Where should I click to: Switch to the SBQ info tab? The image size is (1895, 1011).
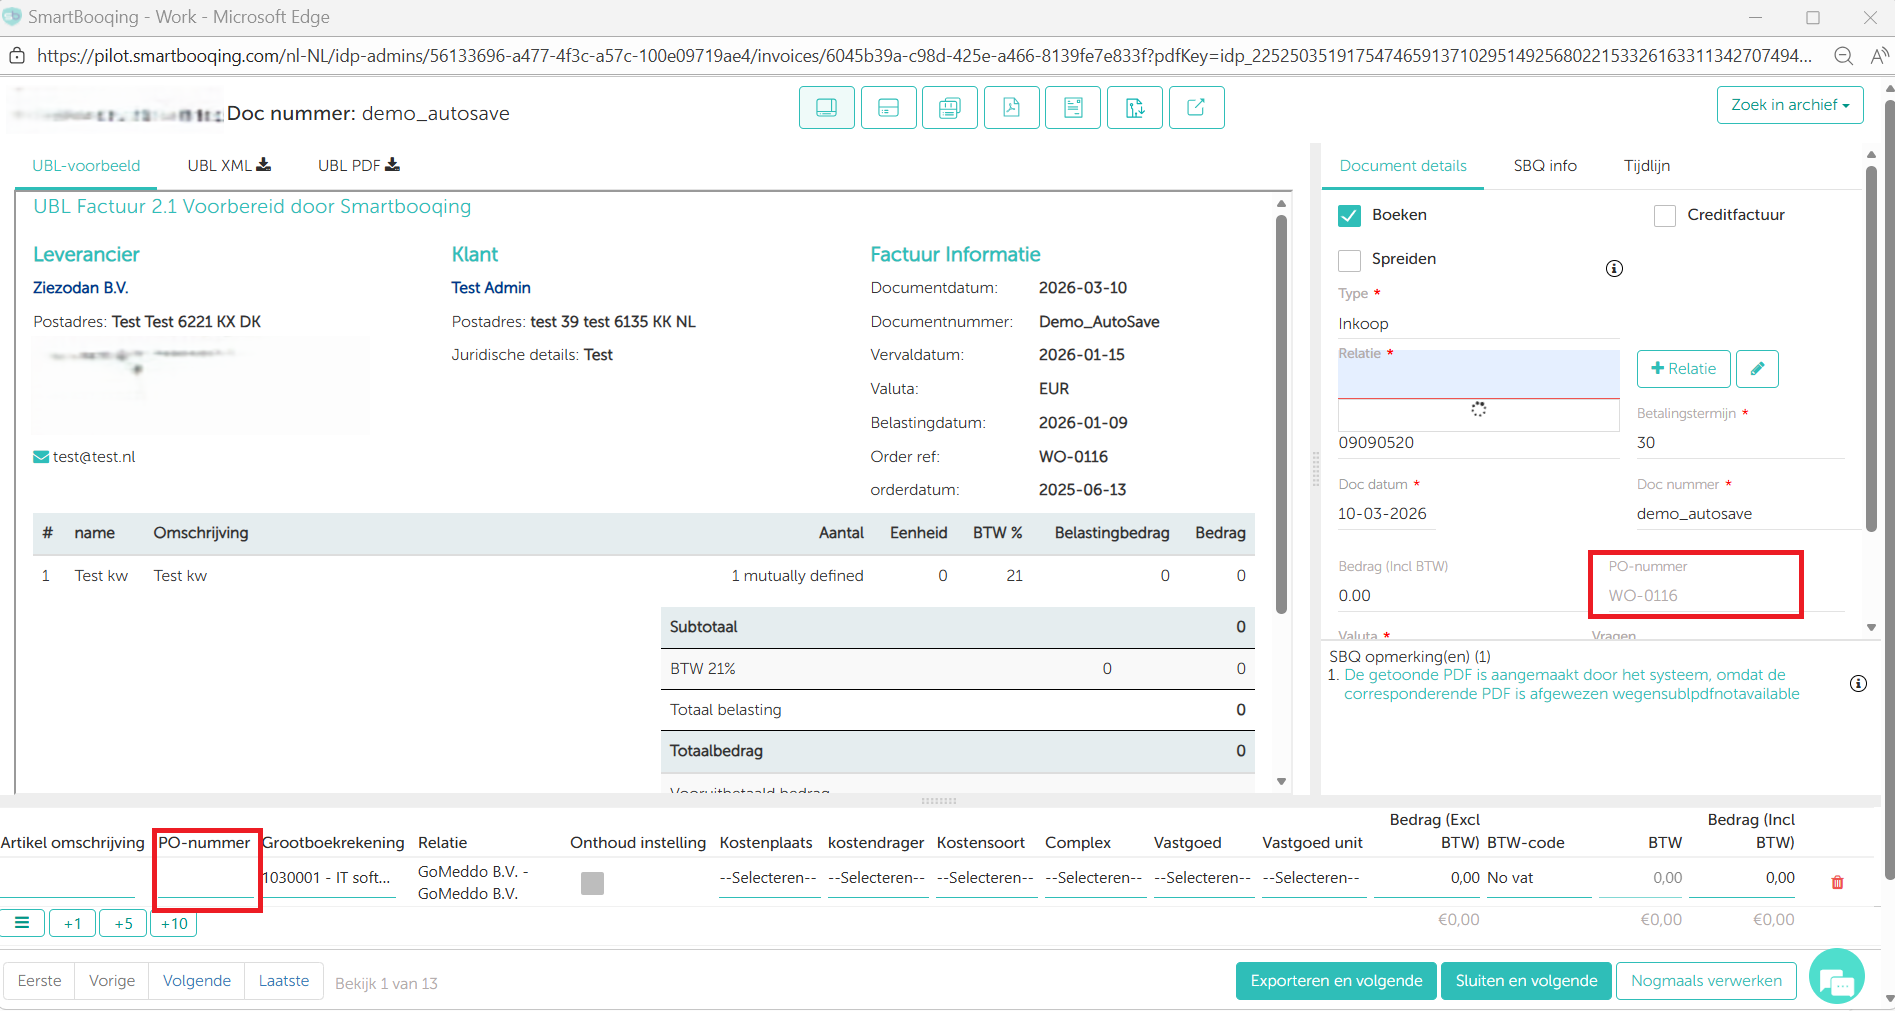(1544, 166)
